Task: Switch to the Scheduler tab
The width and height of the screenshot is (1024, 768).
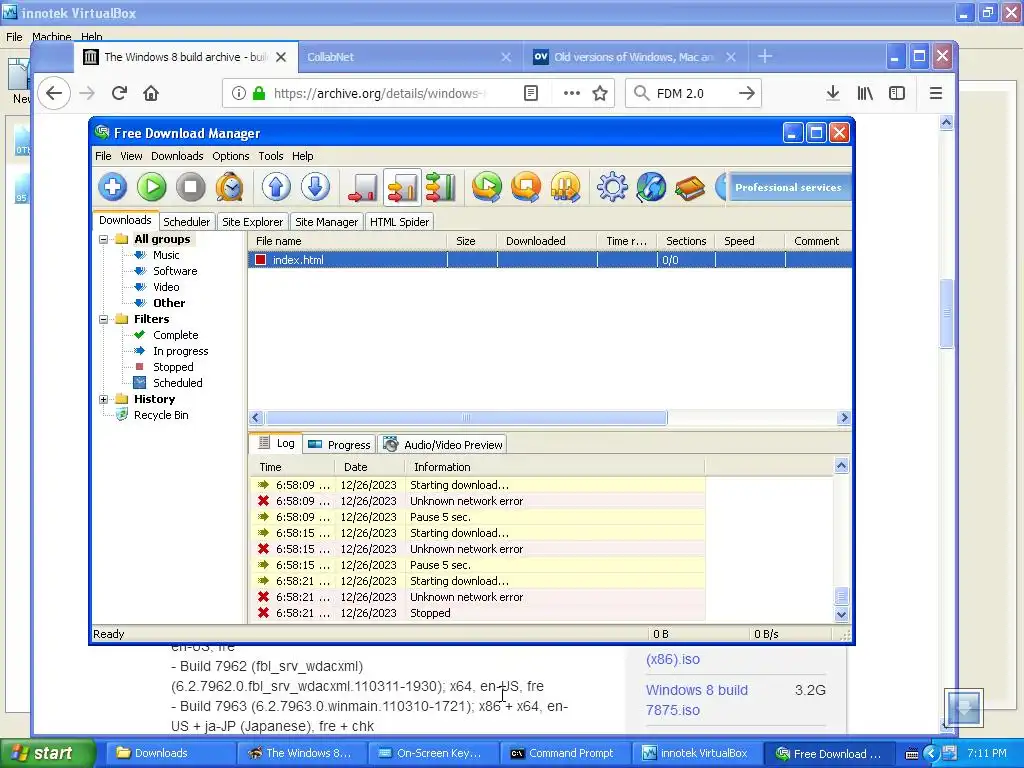Action: coord(187,222)
